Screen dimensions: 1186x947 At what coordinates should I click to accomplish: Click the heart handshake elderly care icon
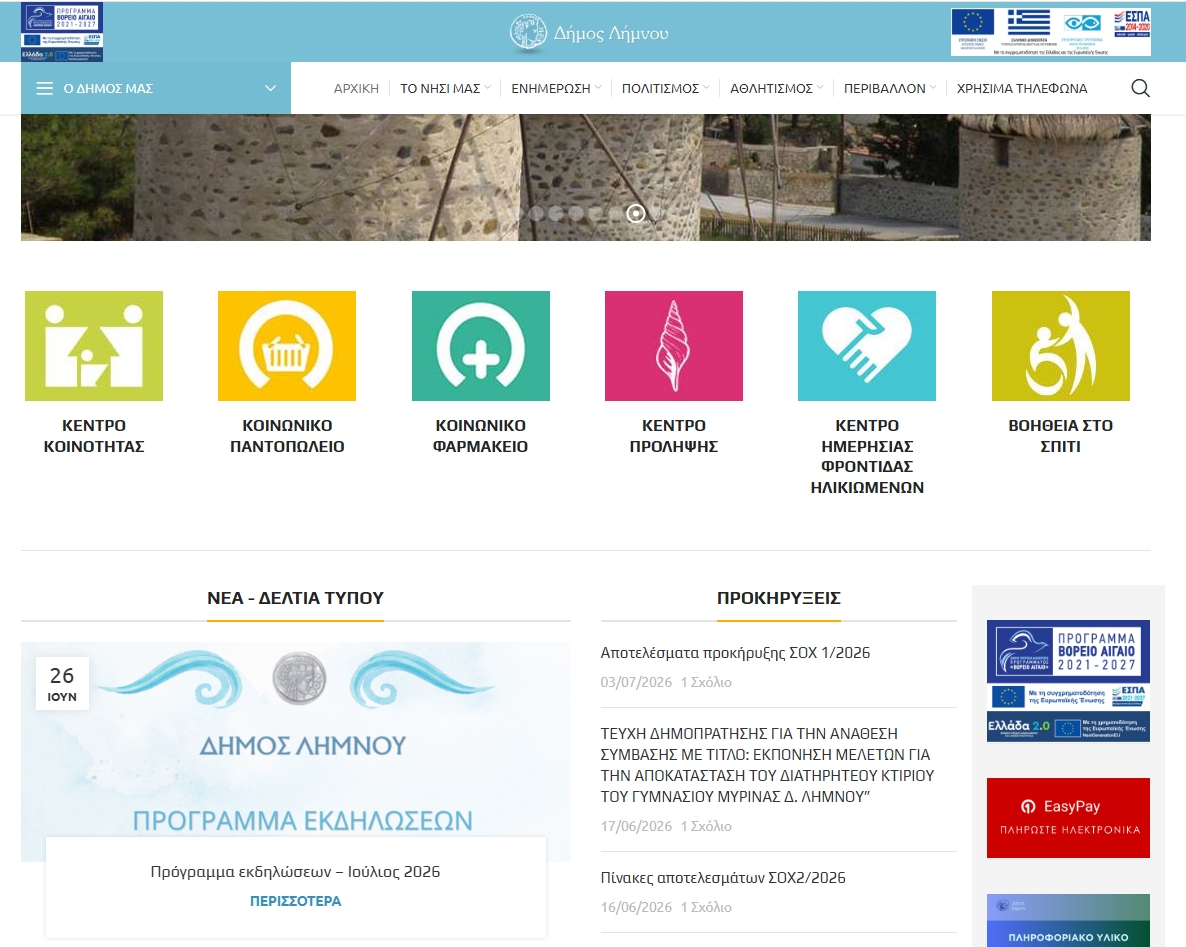(867, 346)
